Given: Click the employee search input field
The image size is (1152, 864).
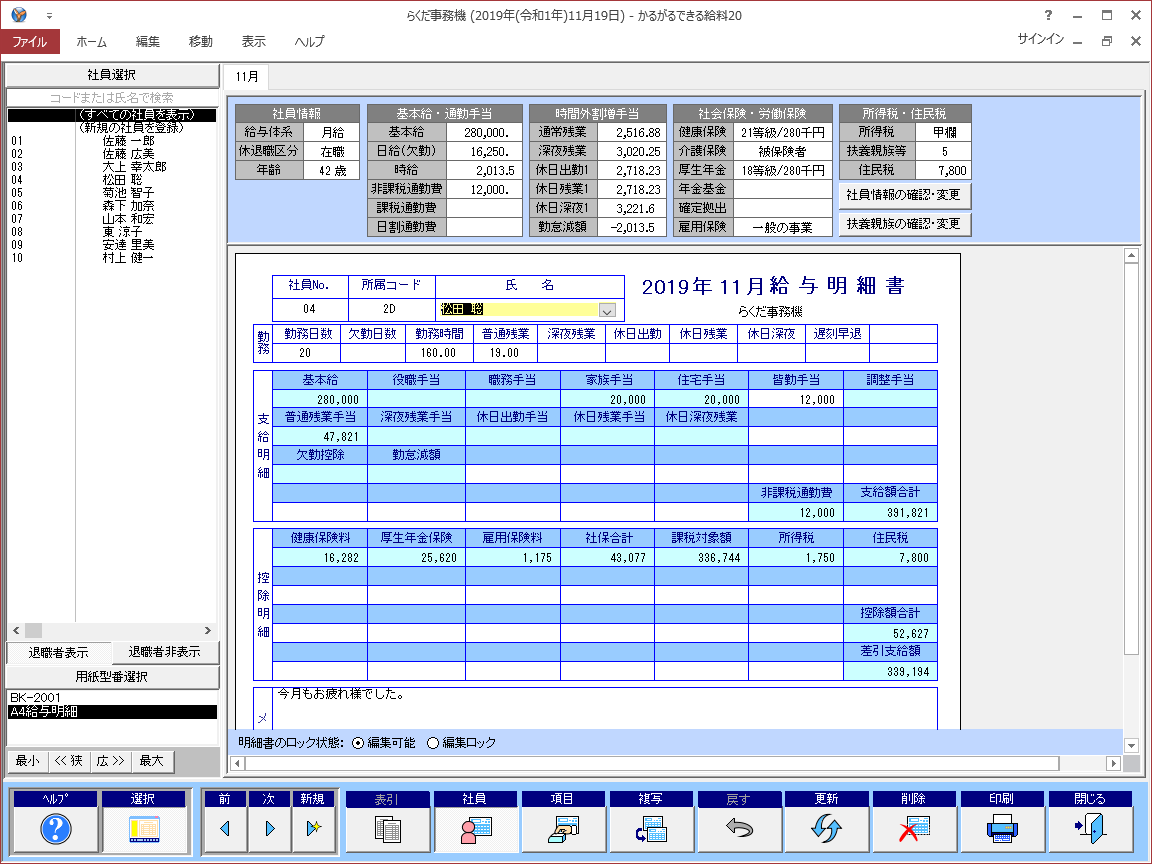Looking at the screenshot, I should coord(112,98).
